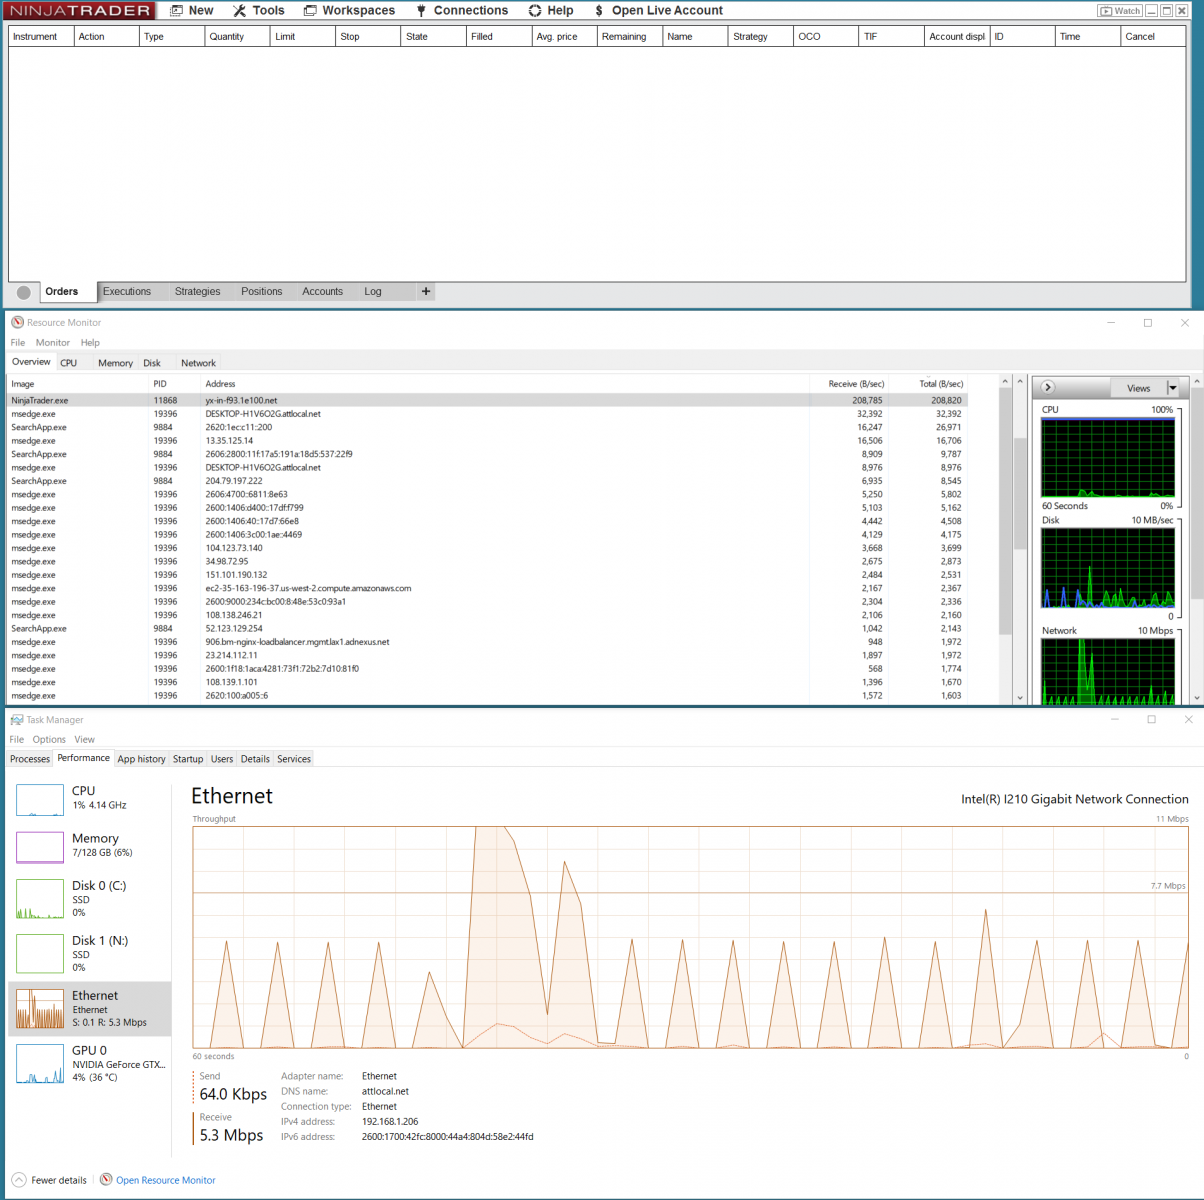Open the Views dropdown arrow
The width and height of the screenshot is (1204, 1200).
1173,388
